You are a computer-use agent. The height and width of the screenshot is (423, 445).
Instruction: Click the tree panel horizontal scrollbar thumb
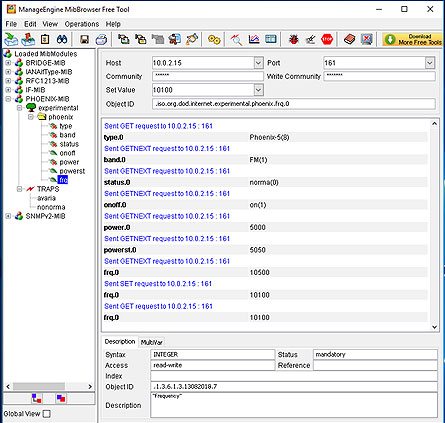[39, 387]
